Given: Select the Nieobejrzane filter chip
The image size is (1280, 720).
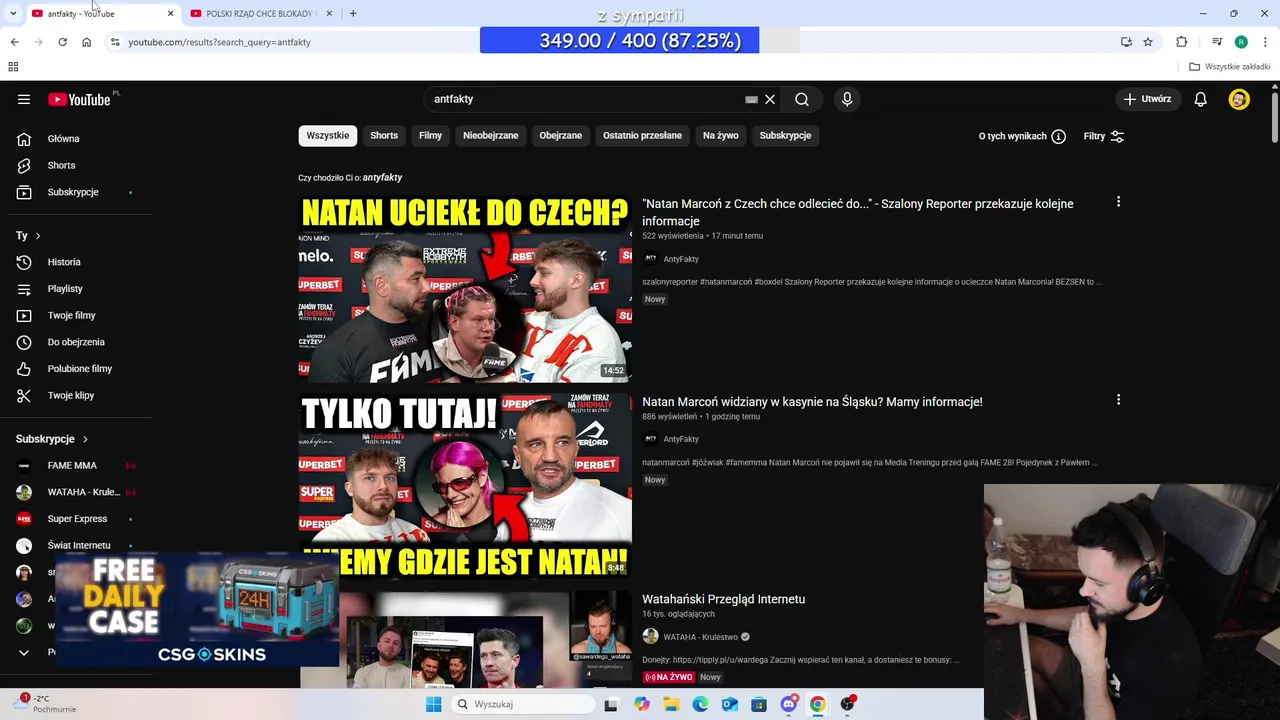Looking at the screenshot, I should pyautogui.click(x=490, y=135).
